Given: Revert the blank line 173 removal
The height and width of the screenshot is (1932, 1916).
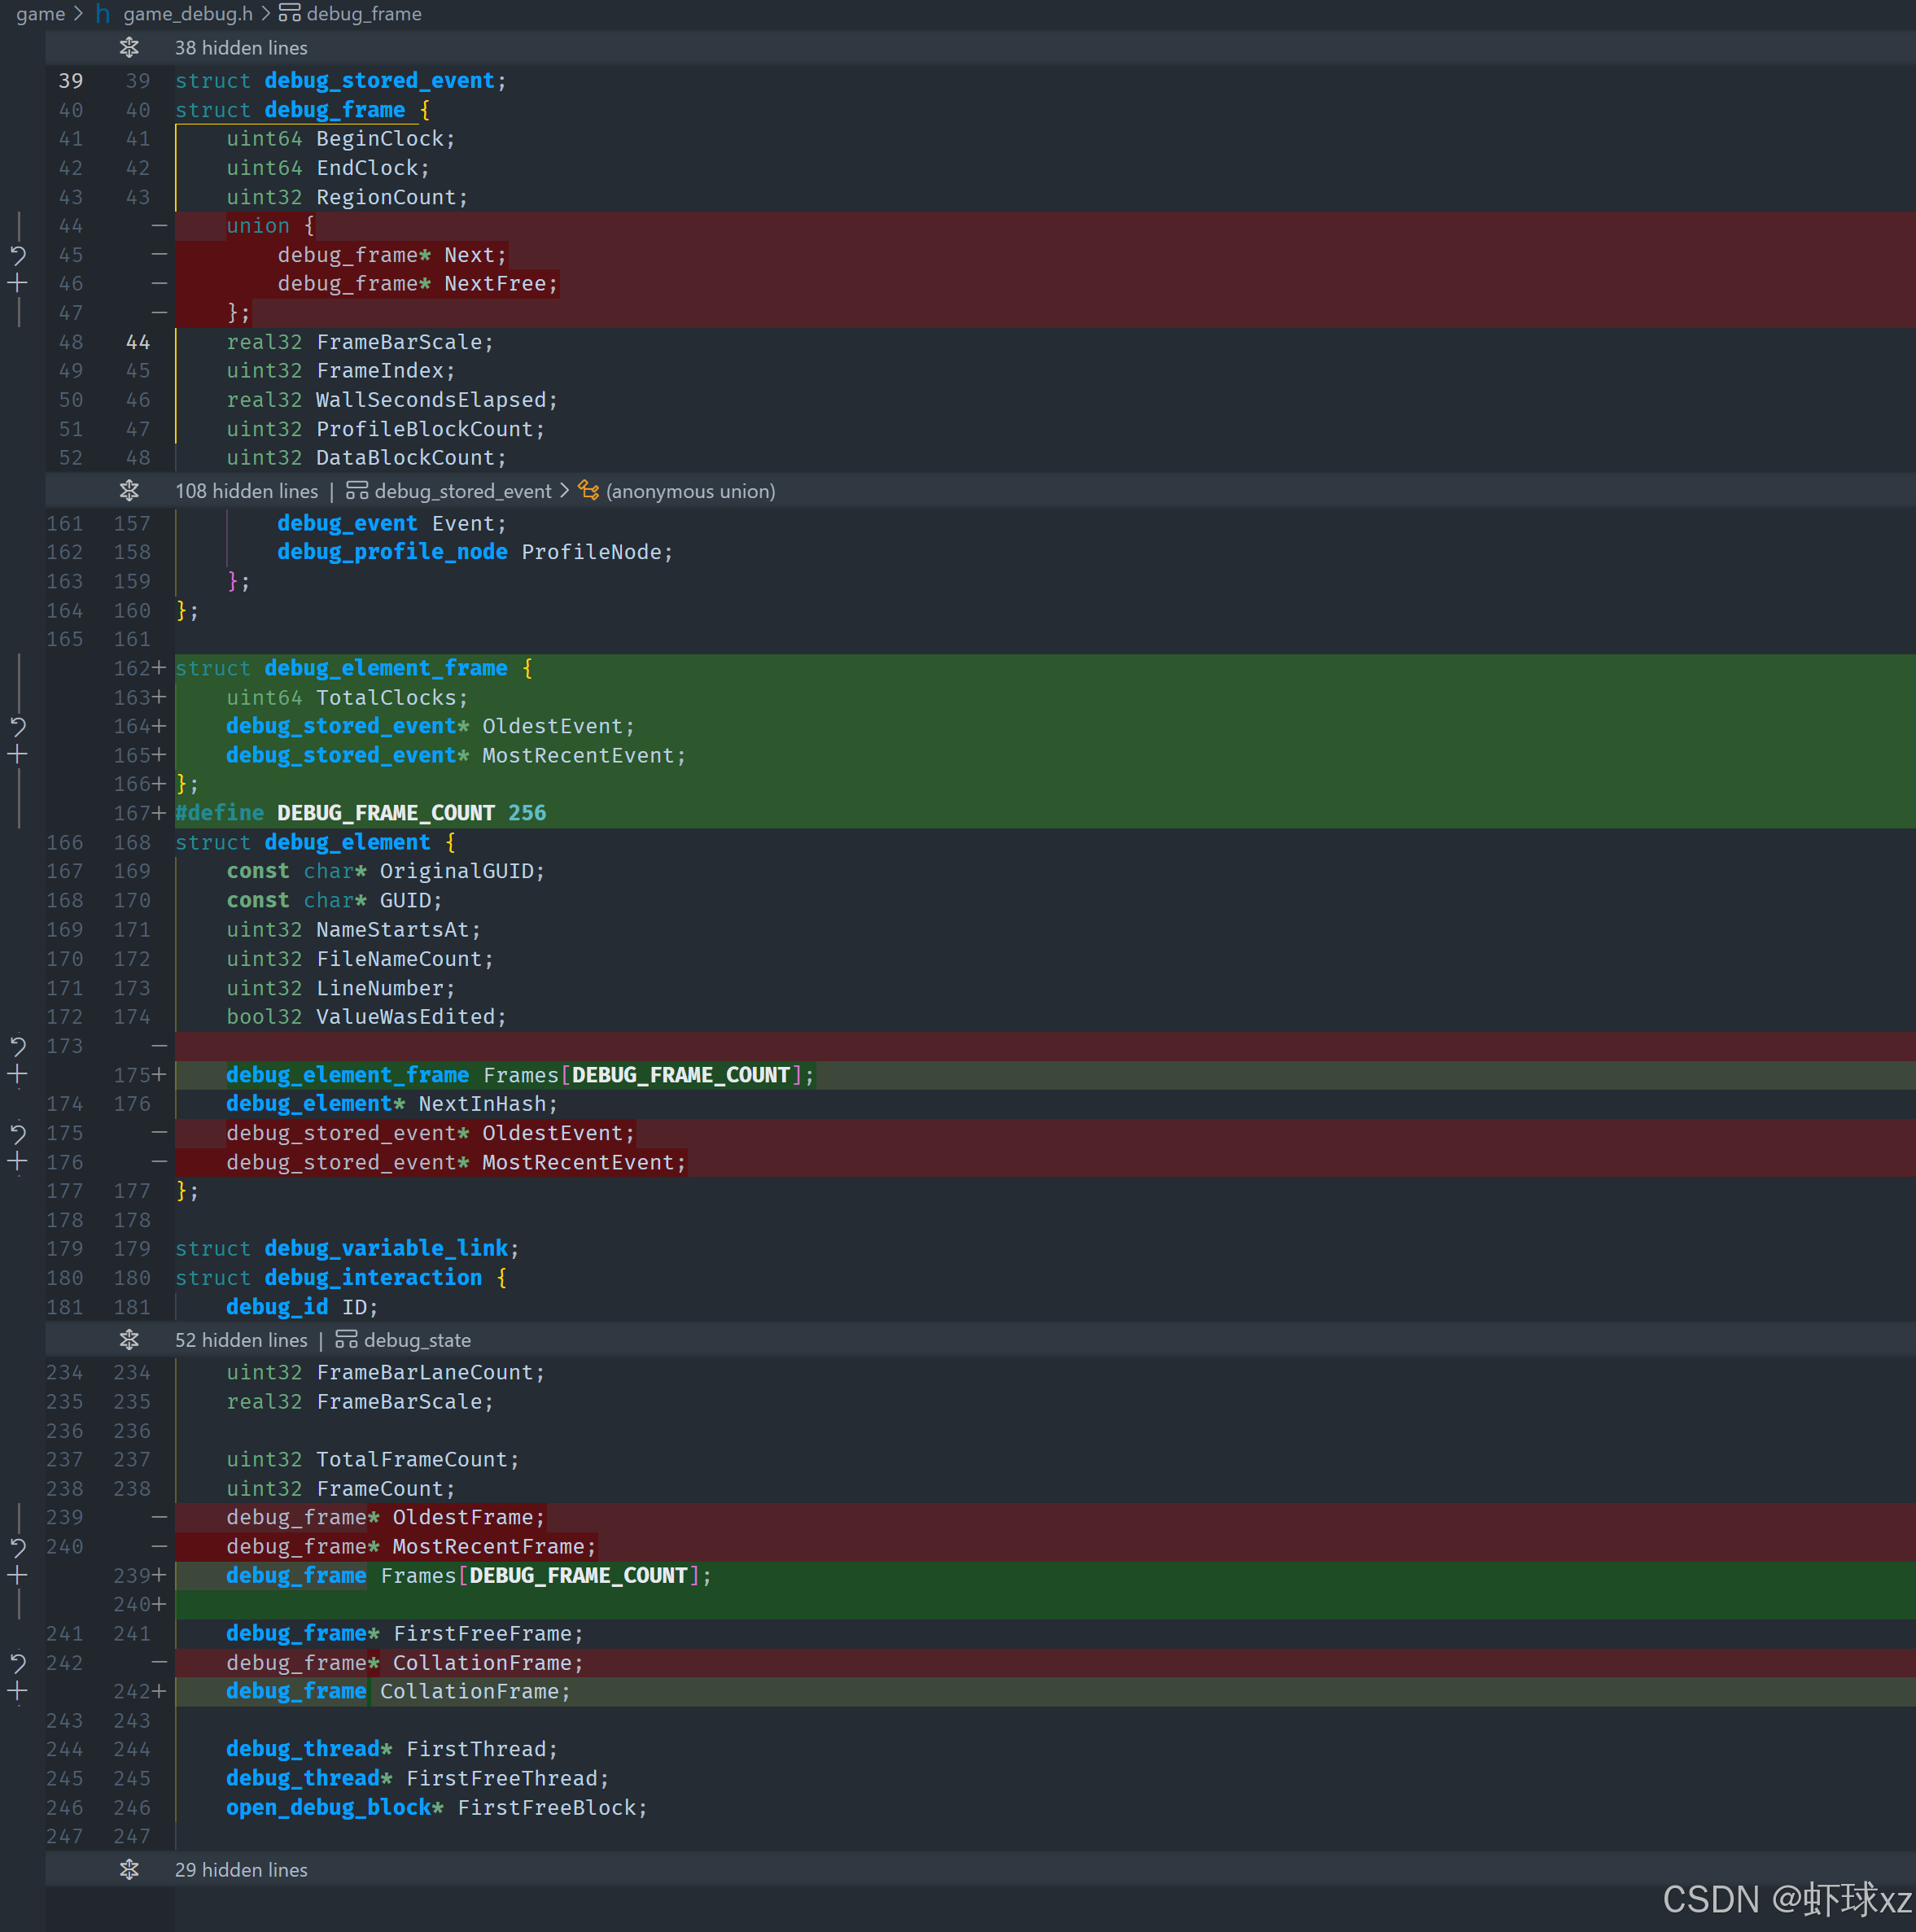Looking at the screenshot, I should click(x=18, y=1046).
